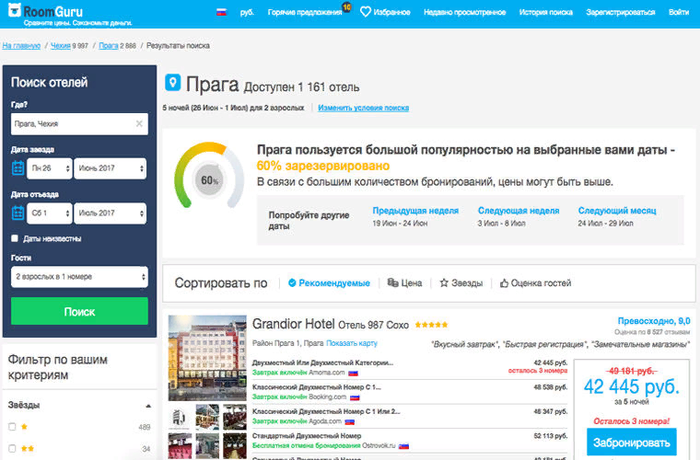Click the Russian flag language icon
Image resolution: width=700 pixels, height=460 pixels.
222,12
